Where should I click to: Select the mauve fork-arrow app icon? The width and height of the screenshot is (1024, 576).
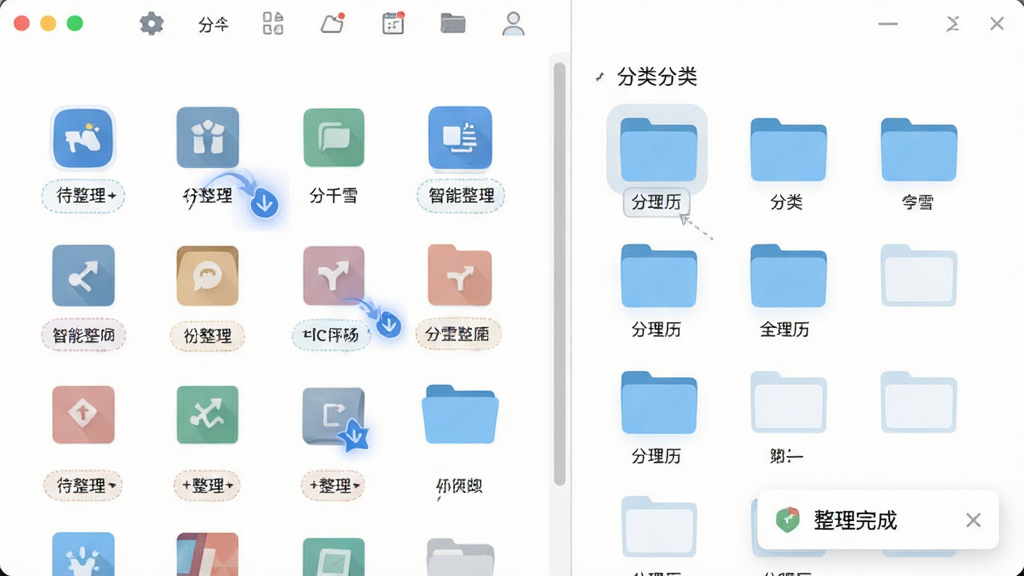coord(334,276)
